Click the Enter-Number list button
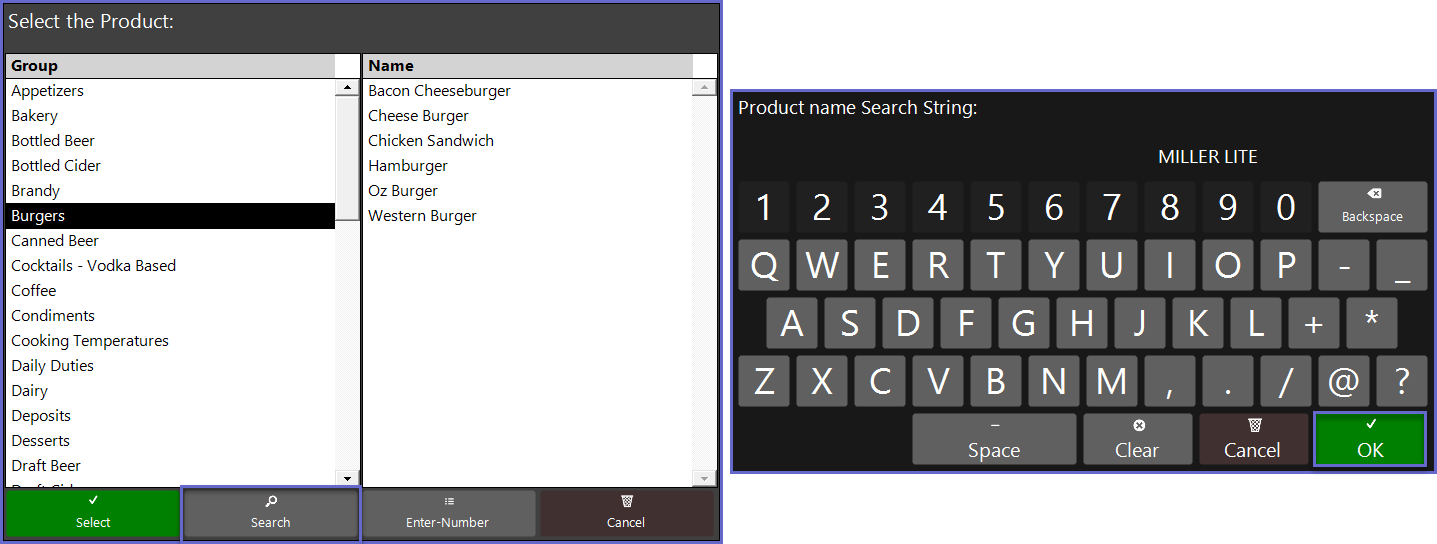The width and height of the screenshot is (1437, 544). coord(448,512)
